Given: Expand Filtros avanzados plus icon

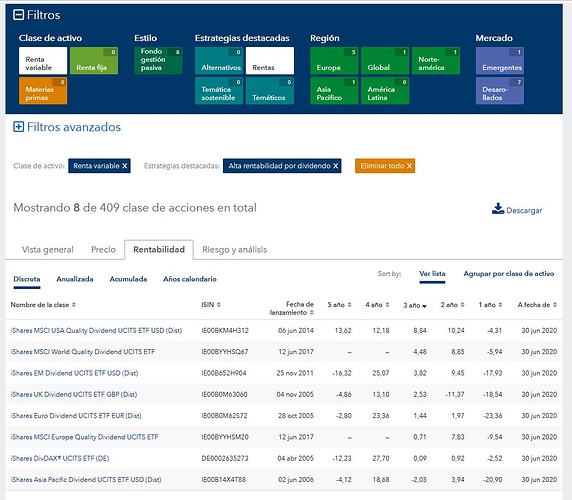Looking at the screenshot, I should point(18,127).
